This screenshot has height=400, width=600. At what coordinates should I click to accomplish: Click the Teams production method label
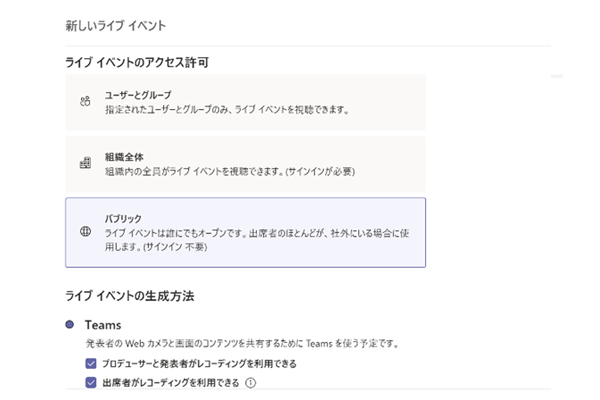coord(103,325)
